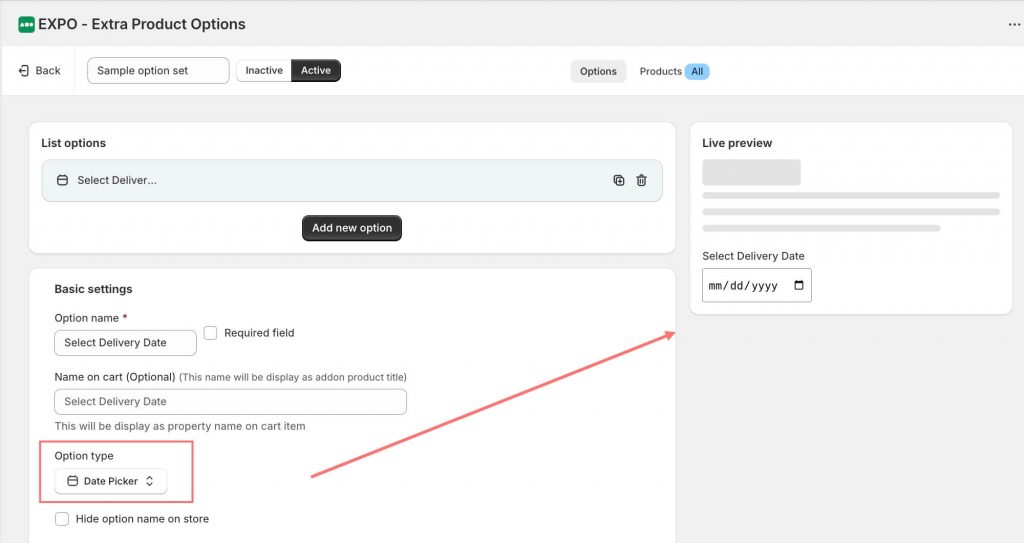
Task: Click the Add new option button
Action: (x=352, y=228)
